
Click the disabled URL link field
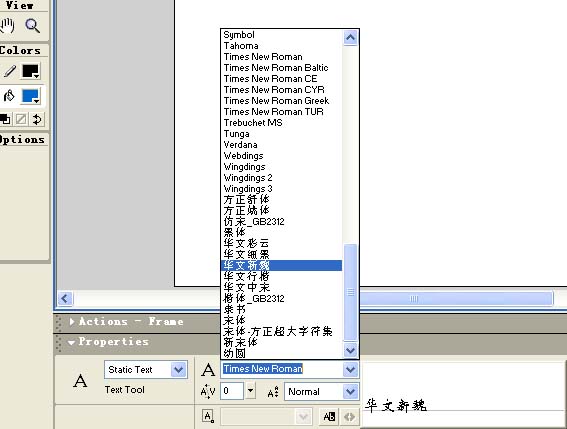(x=266, y=417)
